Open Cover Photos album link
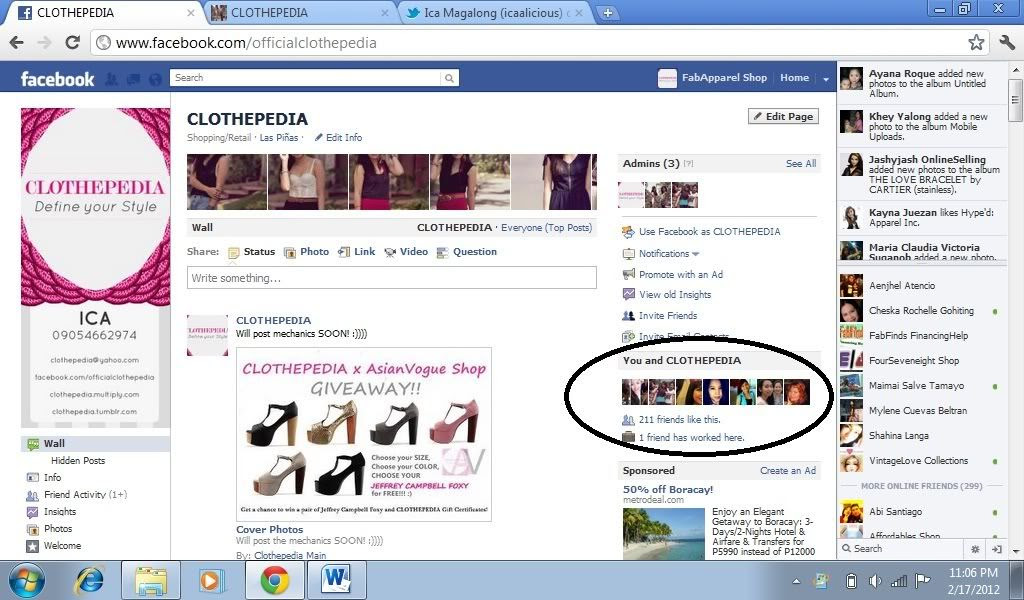Screen dimensions: 1024x600 coord(270,529)
